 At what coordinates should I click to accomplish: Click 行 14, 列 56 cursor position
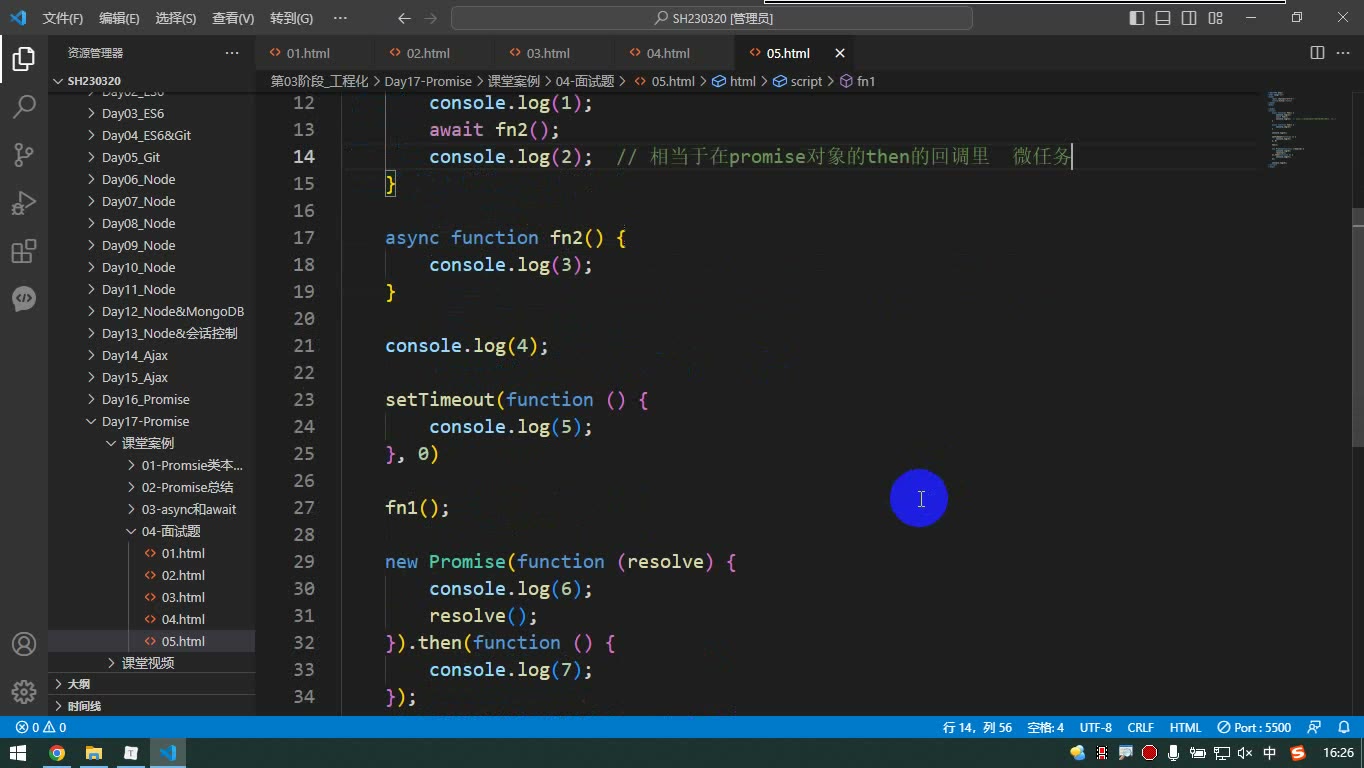tap(977, 727)
